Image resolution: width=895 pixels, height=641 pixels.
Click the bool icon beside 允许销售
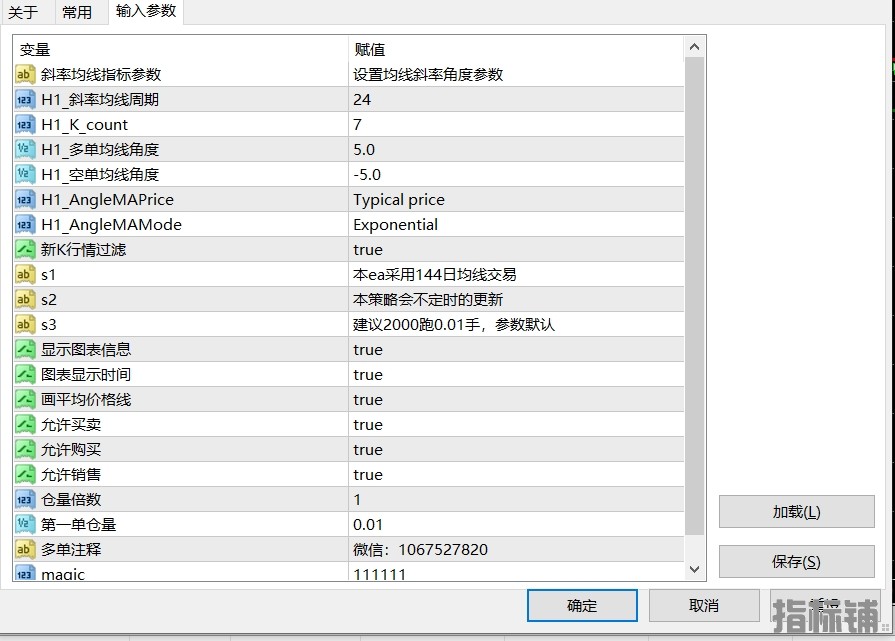pyautogui.click(x=25, y=474)
